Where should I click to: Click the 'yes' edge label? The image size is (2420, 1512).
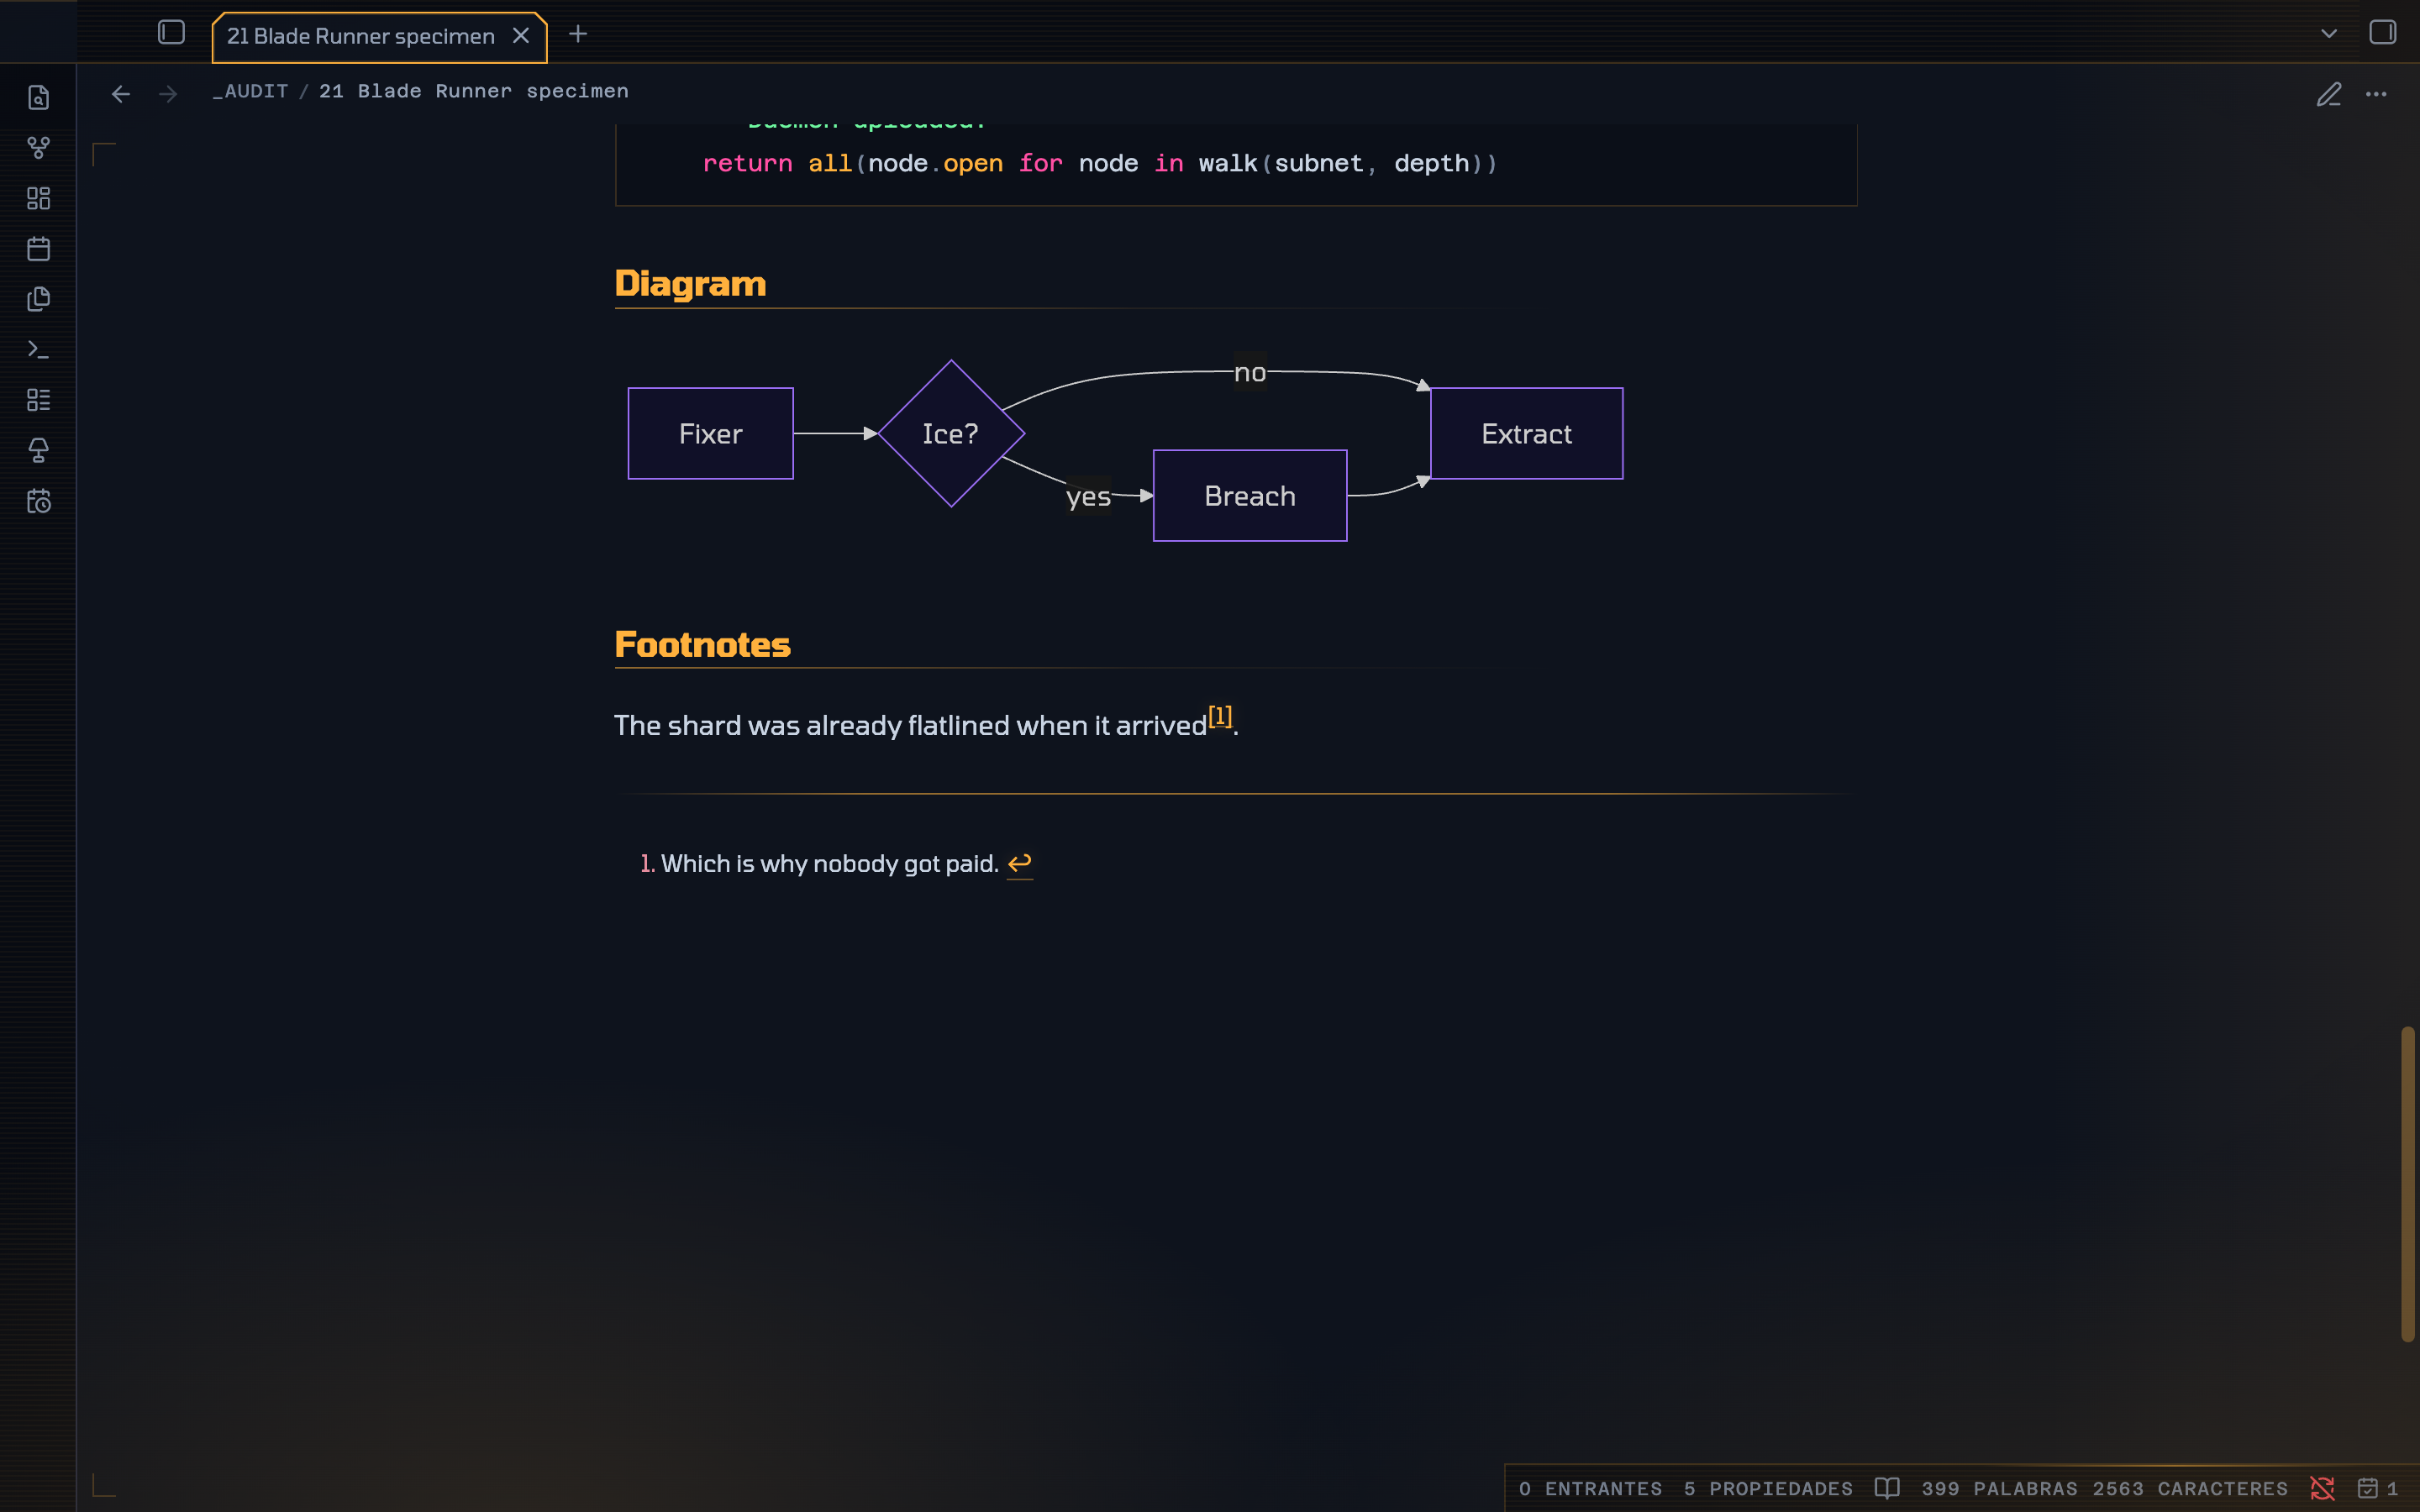1088,497
